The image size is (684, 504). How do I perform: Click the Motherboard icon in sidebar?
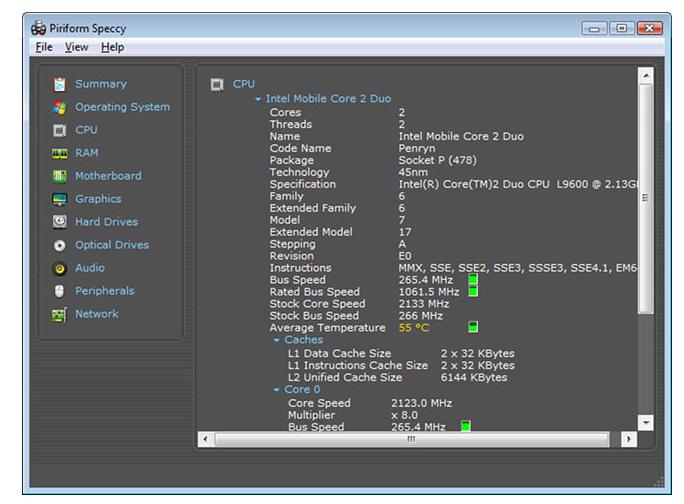59,176
